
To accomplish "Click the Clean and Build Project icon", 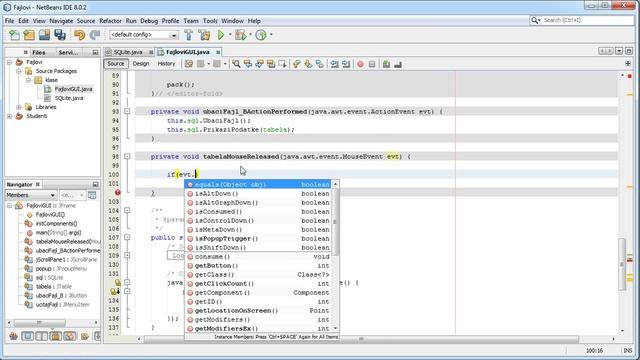I will point(204,35).
